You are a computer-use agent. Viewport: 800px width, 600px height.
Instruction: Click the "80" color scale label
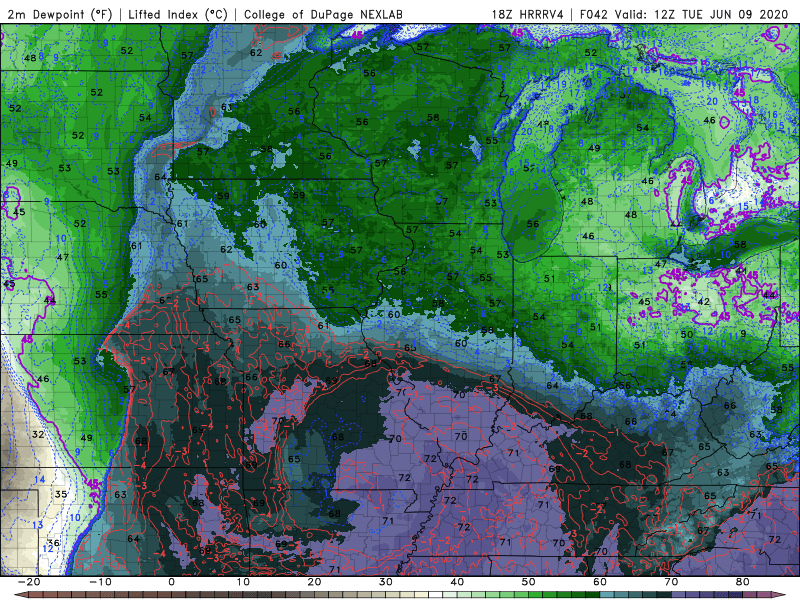click(743, 582)
